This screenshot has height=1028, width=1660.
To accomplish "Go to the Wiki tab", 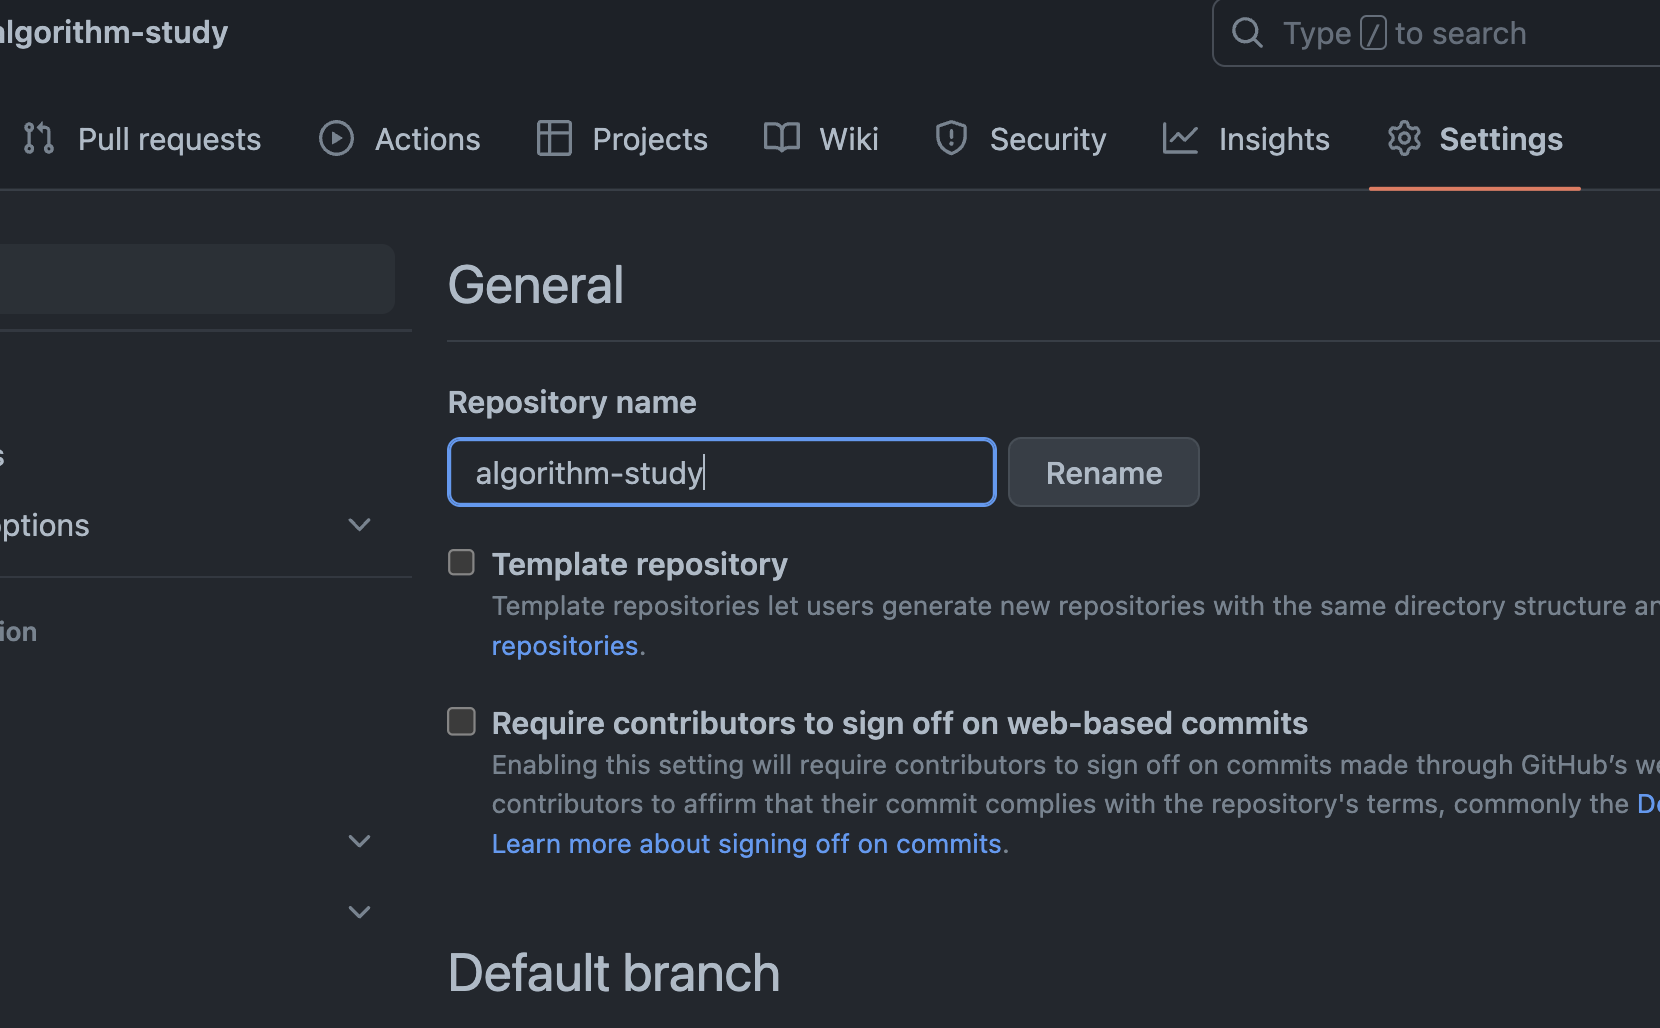I will tap(821, 139).
